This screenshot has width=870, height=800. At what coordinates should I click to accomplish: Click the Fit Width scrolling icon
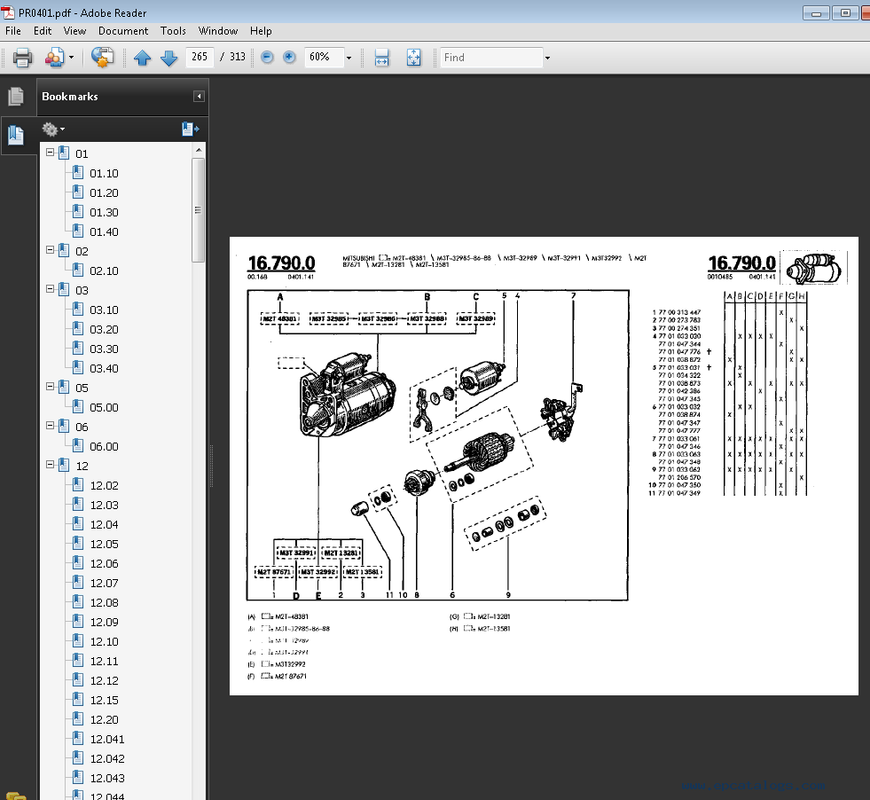pos(382,57)
